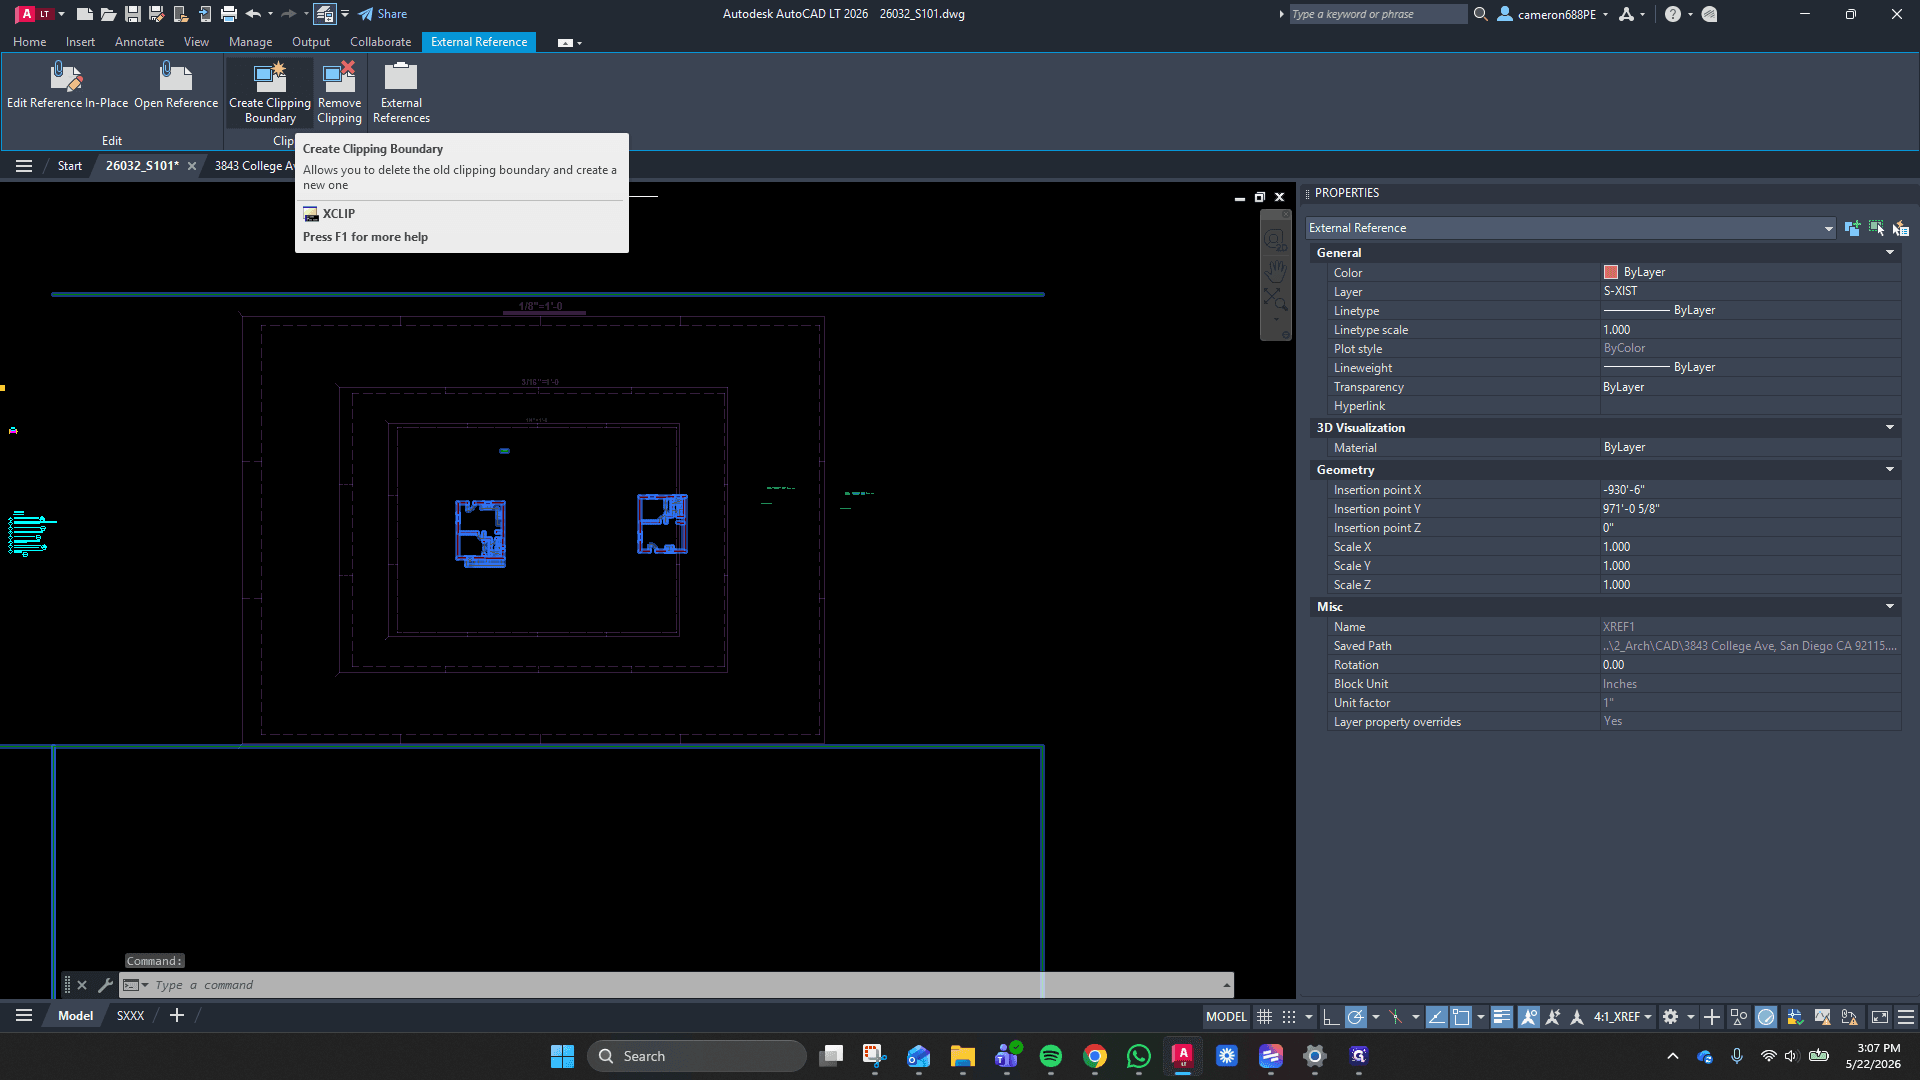
Task: Click the Select Objects icon in Properties
Action: [1876, 228]
